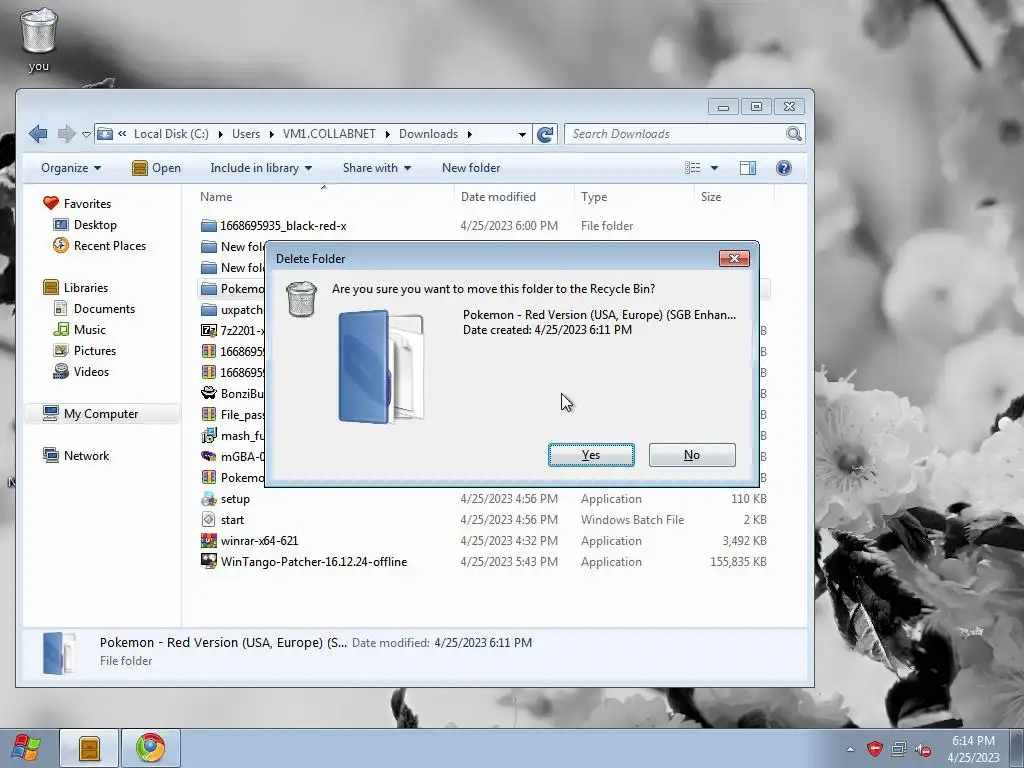Viewport: 1024px width, 768px height.
Task: Select the uxpatch folder icon
Action: pos(208,310)
